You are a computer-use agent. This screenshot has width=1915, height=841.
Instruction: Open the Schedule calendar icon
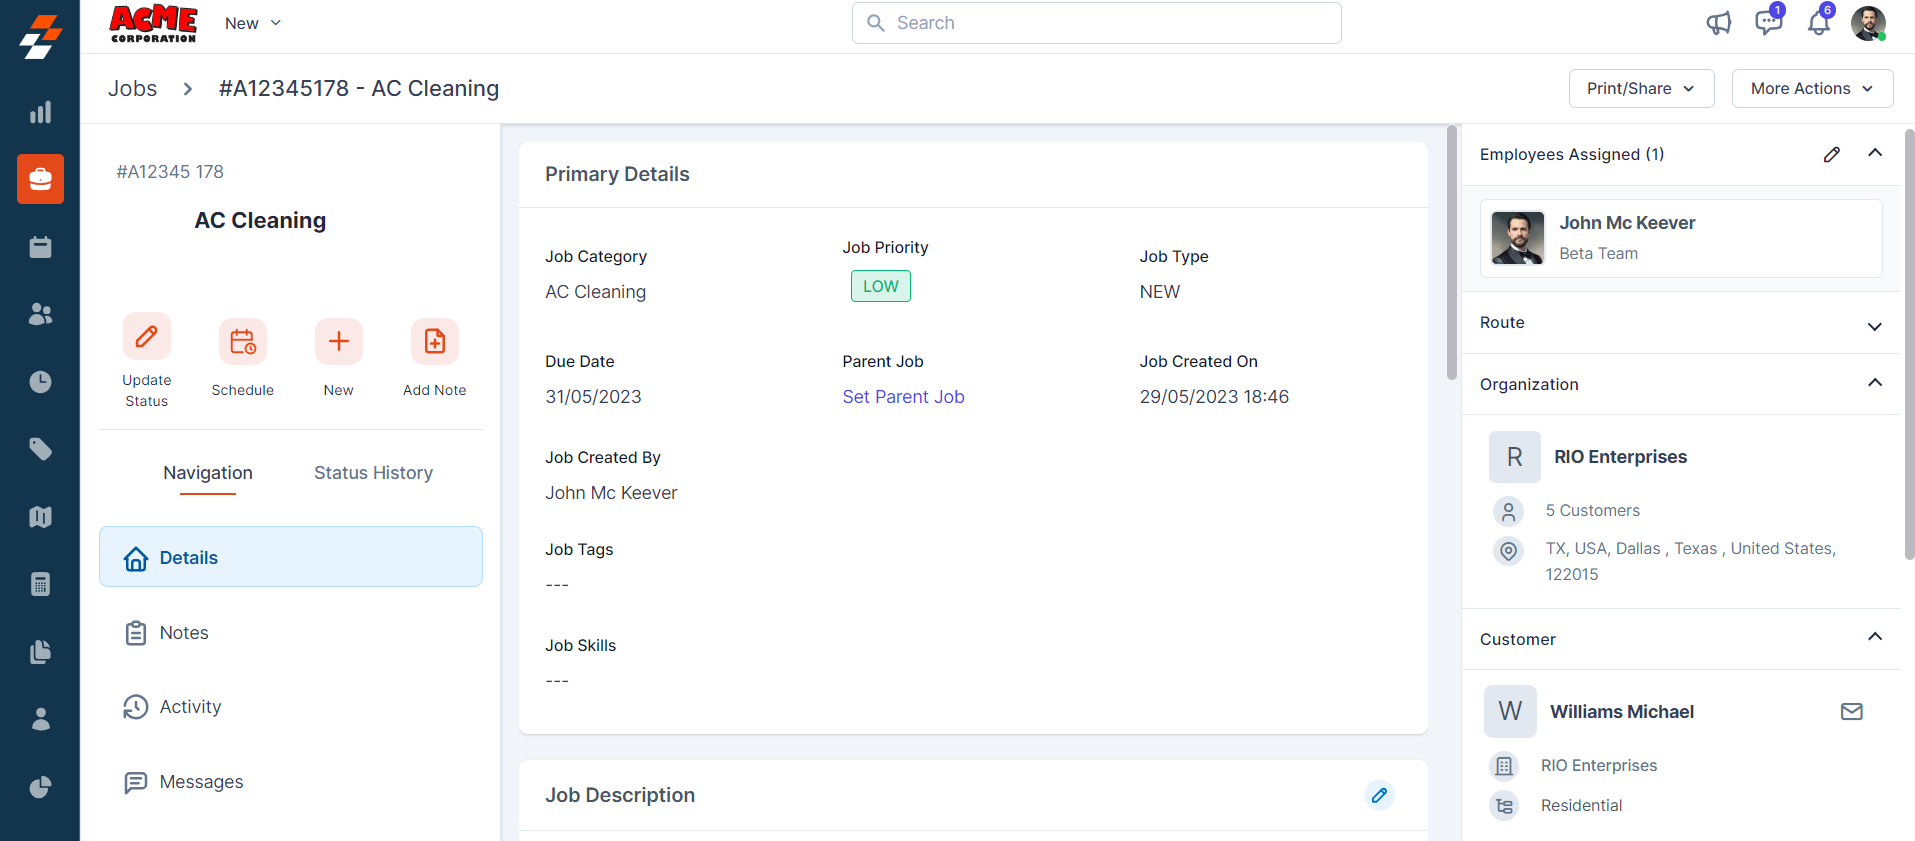(x=242, y=342)
